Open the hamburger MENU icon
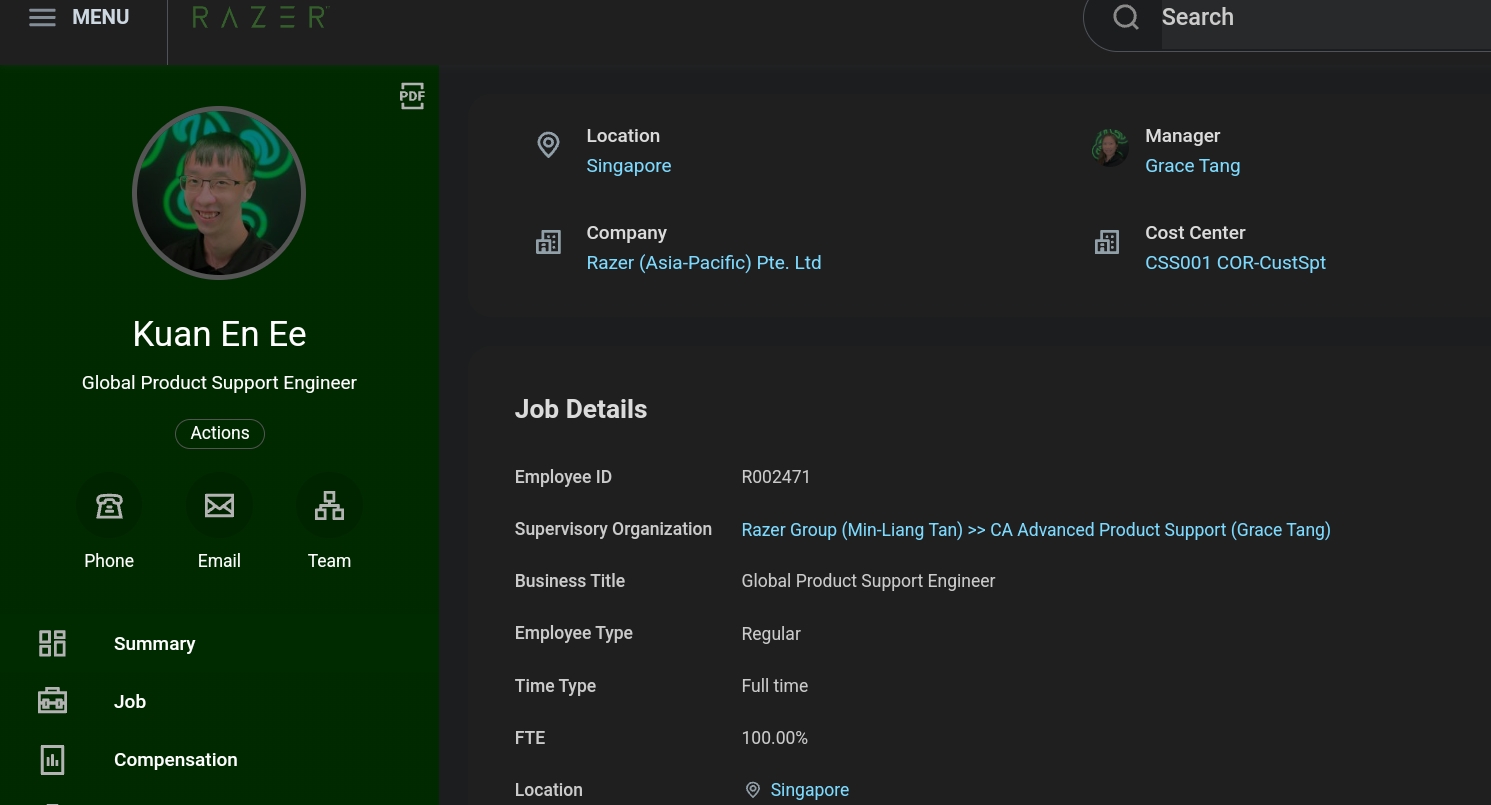This screenshot has height=805, width=1491. click(42, 18)
